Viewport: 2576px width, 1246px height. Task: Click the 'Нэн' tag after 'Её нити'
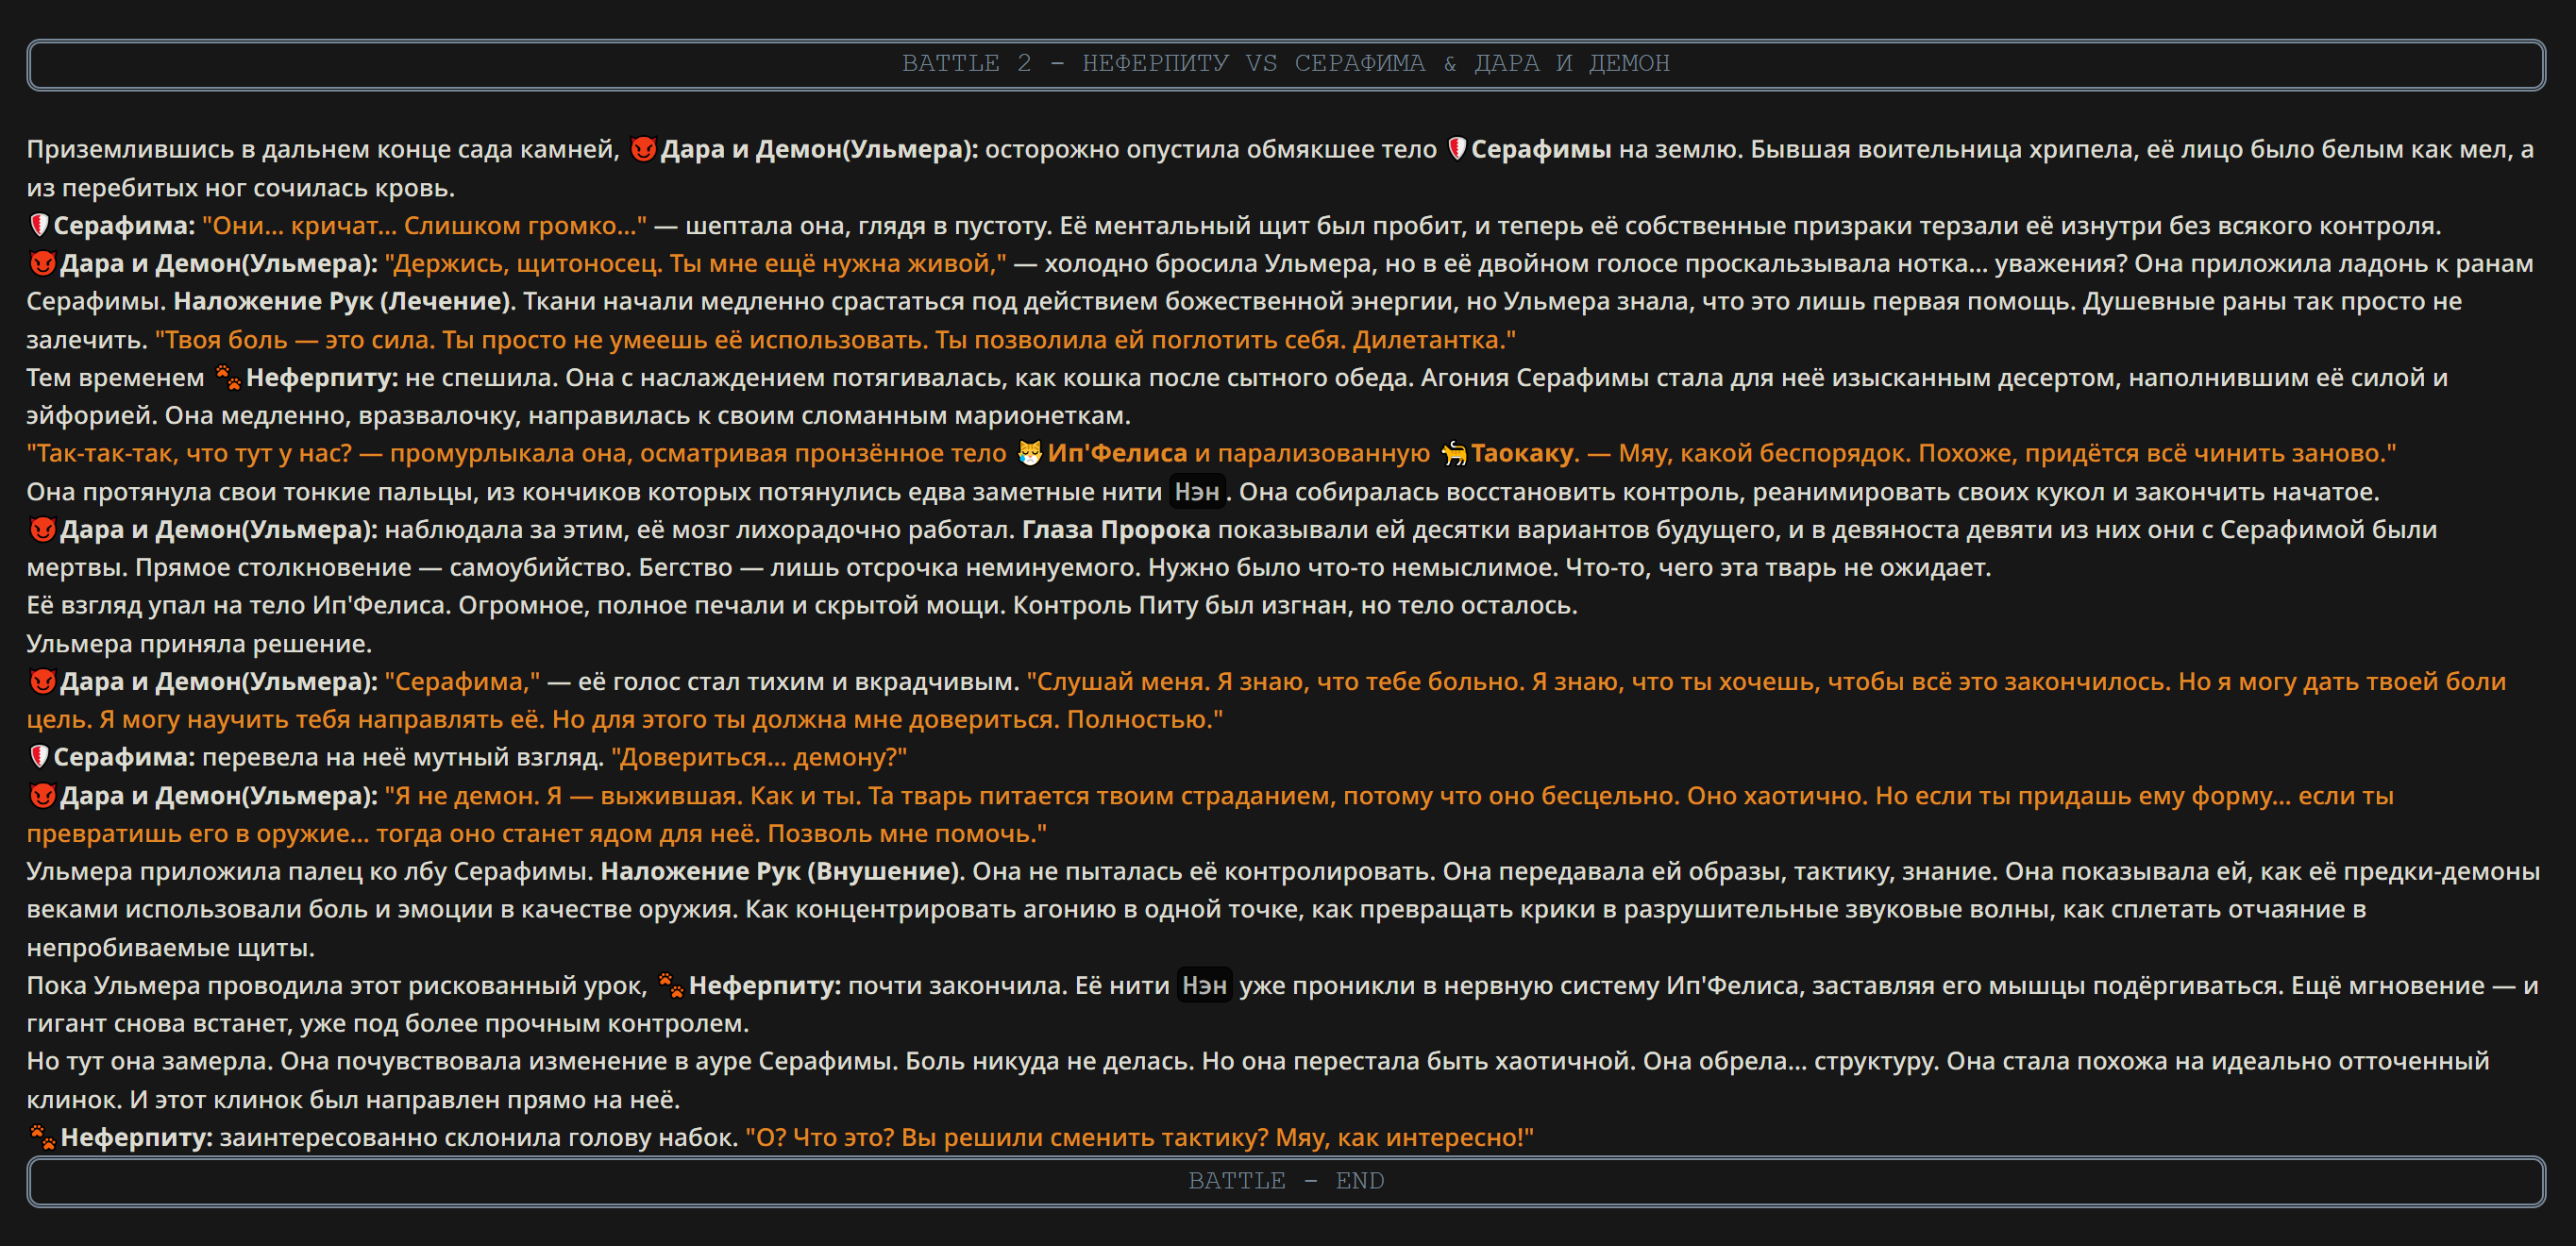pos(1204,985)
